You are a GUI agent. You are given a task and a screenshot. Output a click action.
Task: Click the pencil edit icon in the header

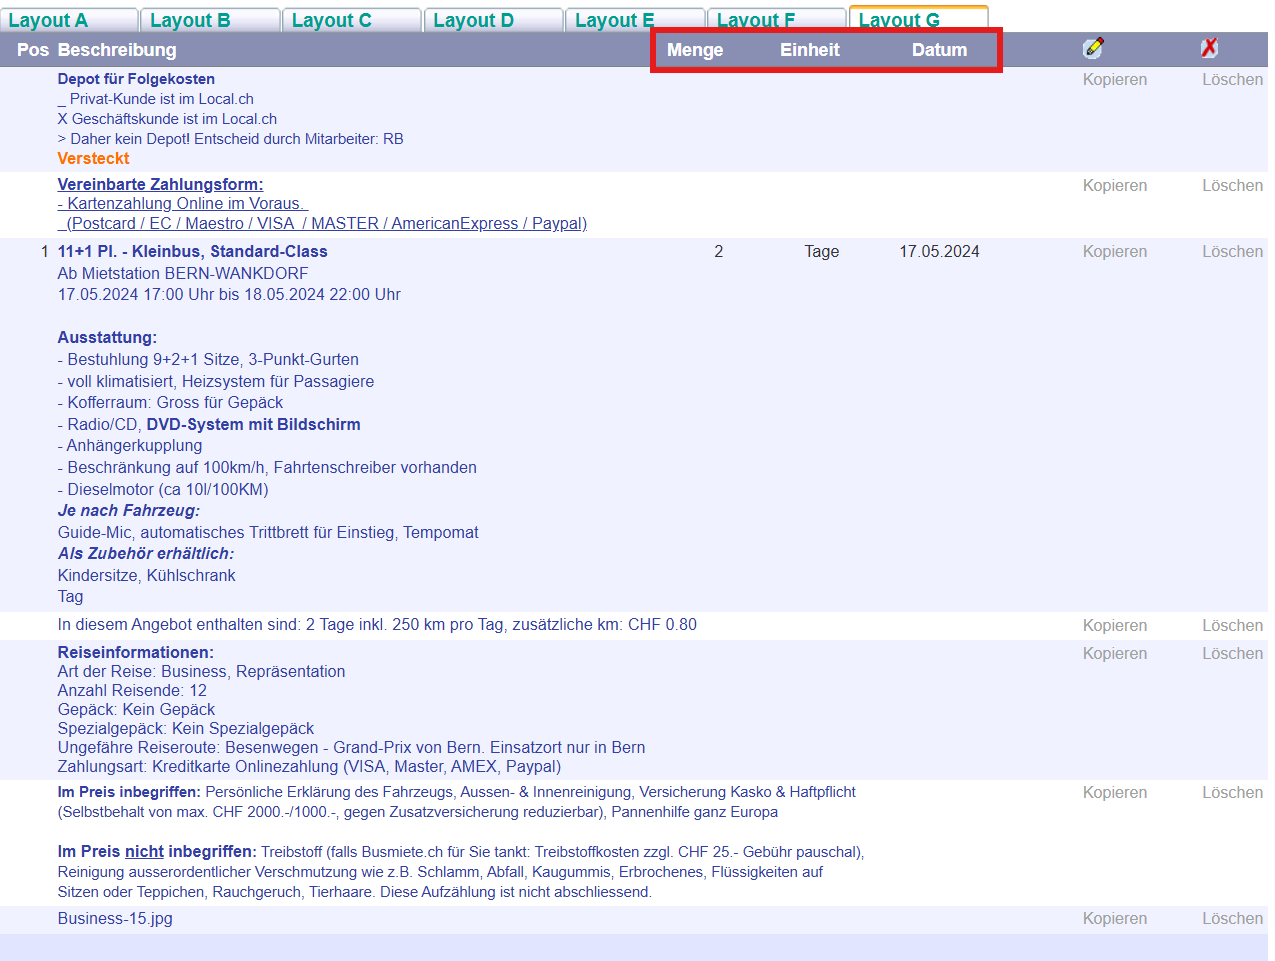tap(1093, 48)
